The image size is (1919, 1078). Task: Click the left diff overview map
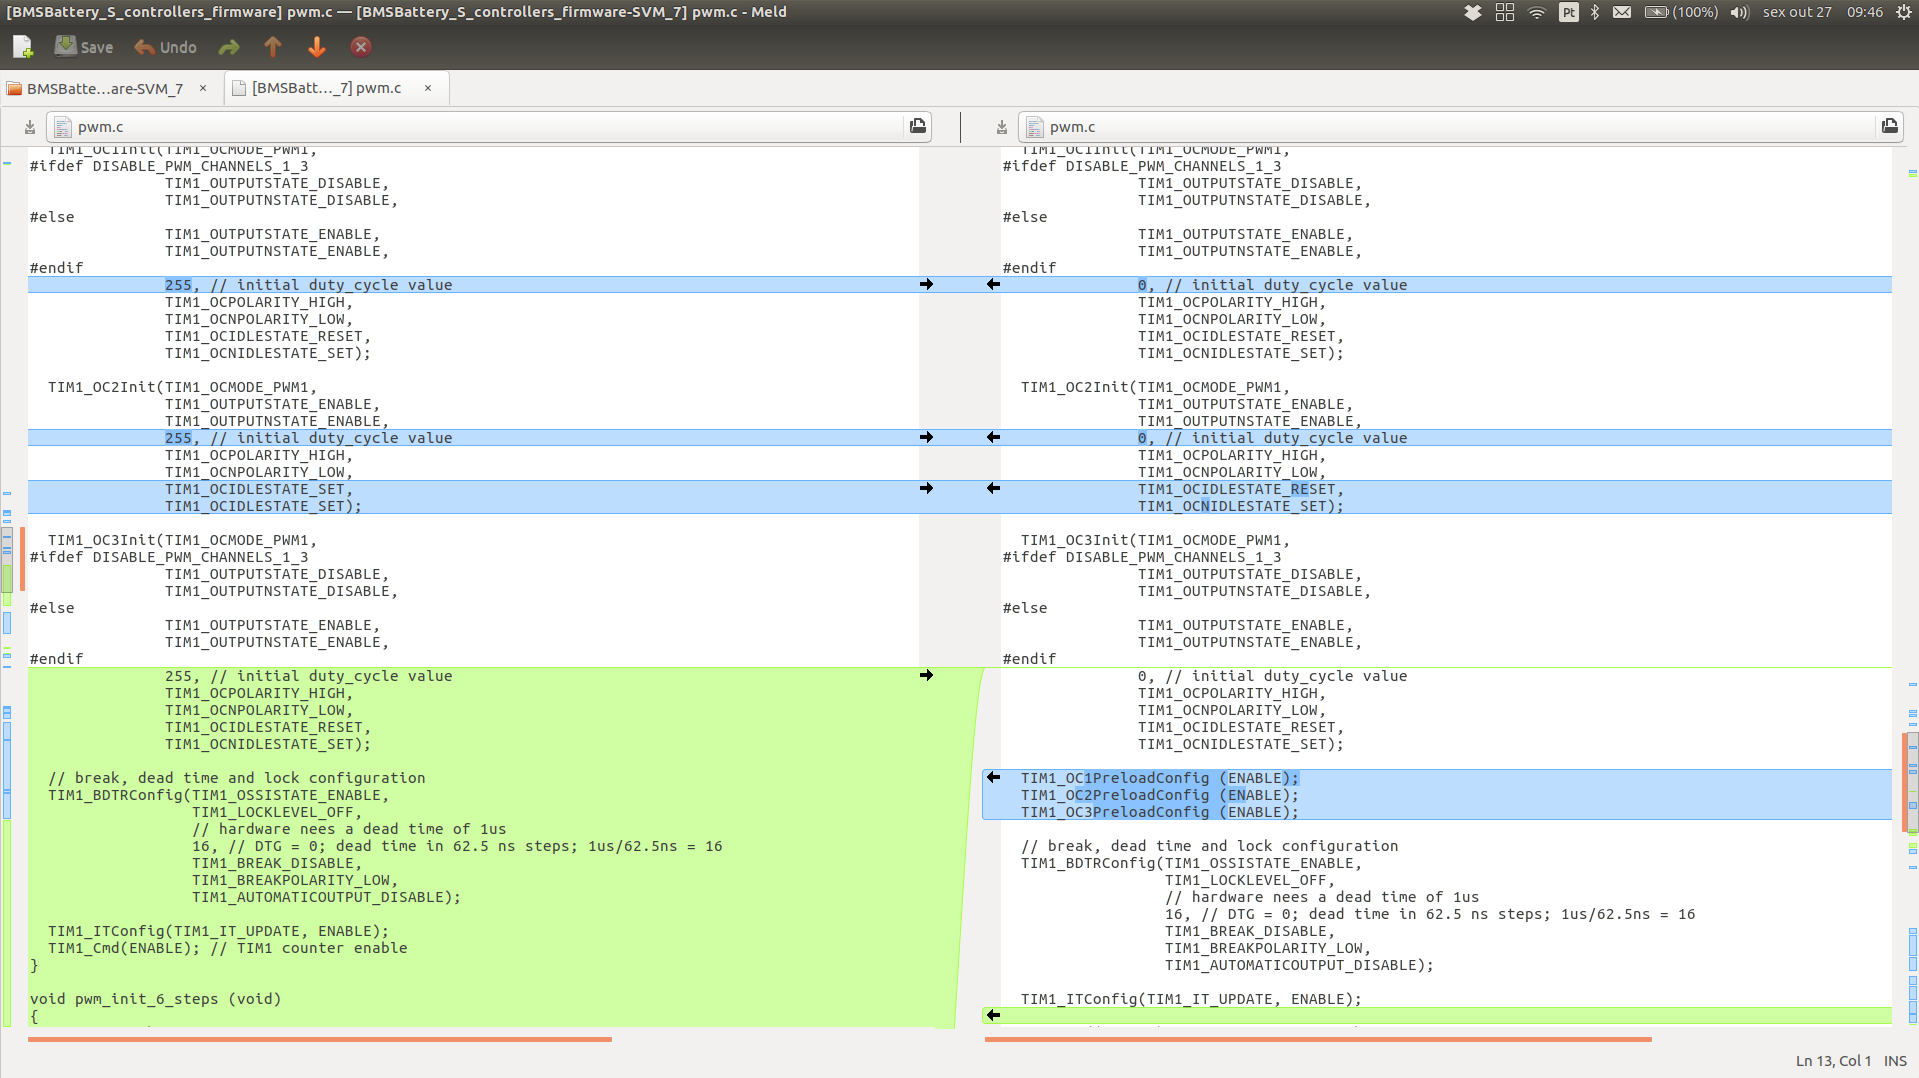pyautogui.click(x=7, y=588)
